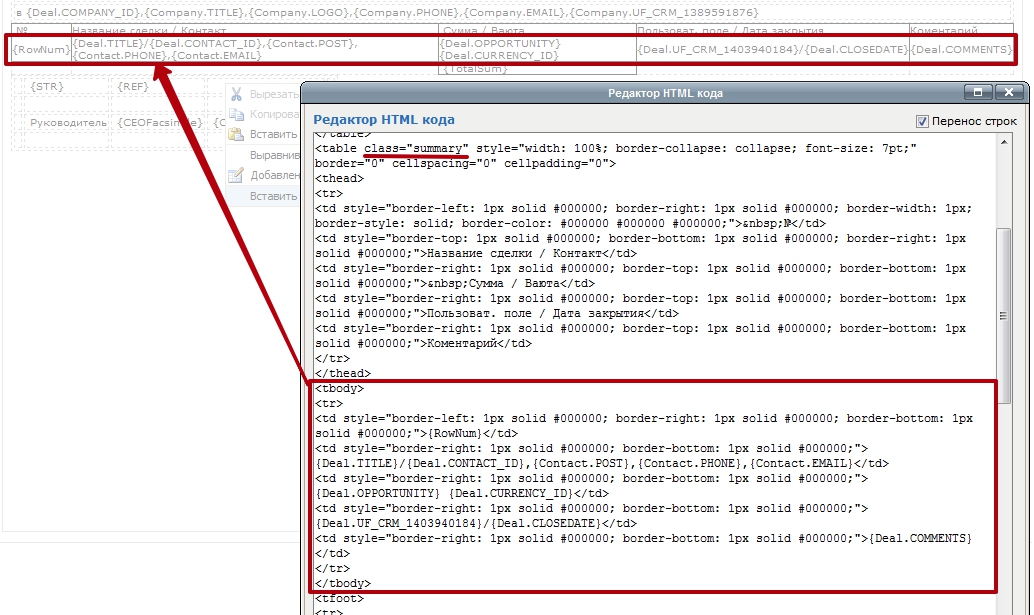
Task: Select the {RowNum} table cell
Action: 41,50
